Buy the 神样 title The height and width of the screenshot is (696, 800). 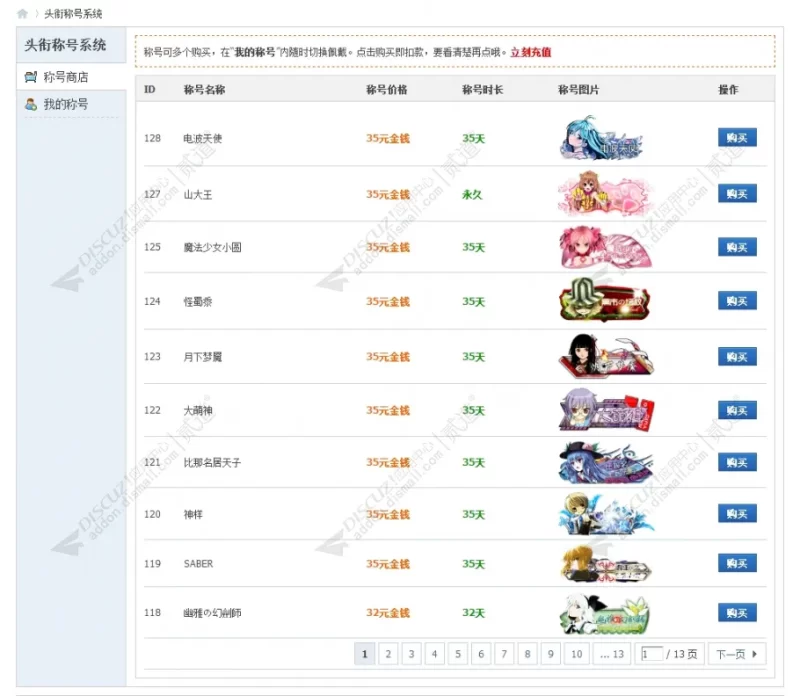coord(737,514)
